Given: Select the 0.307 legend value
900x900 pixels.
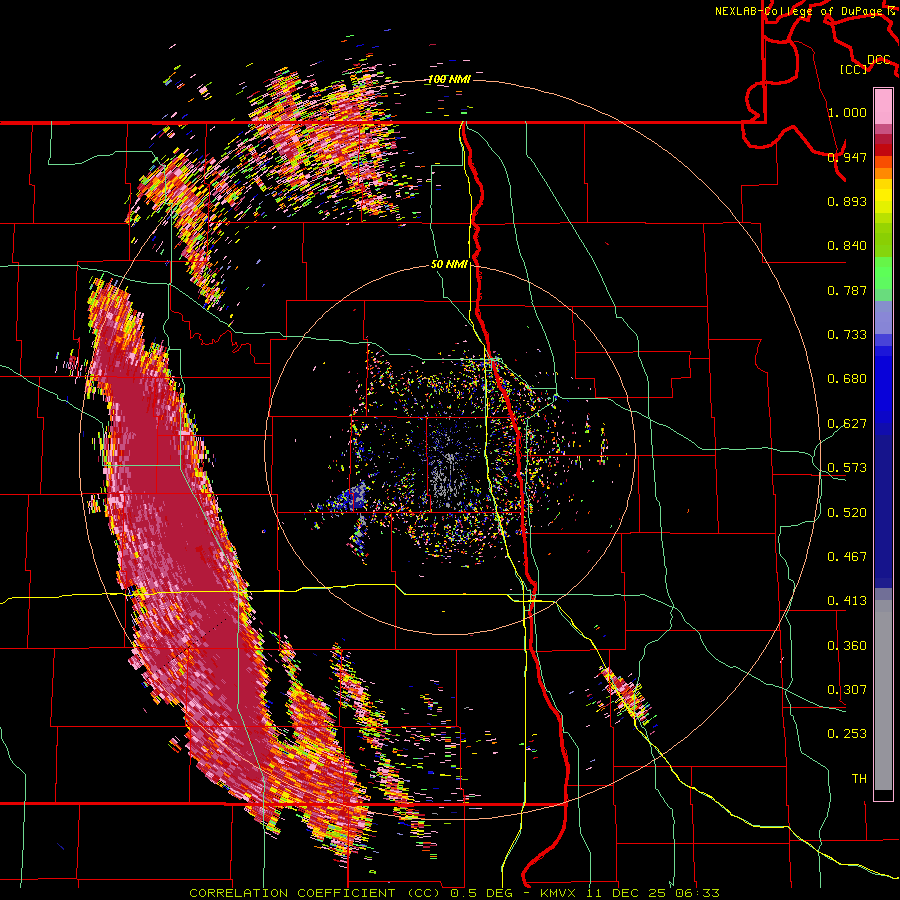Looking at the screenshot, I should tap(847, 690).
